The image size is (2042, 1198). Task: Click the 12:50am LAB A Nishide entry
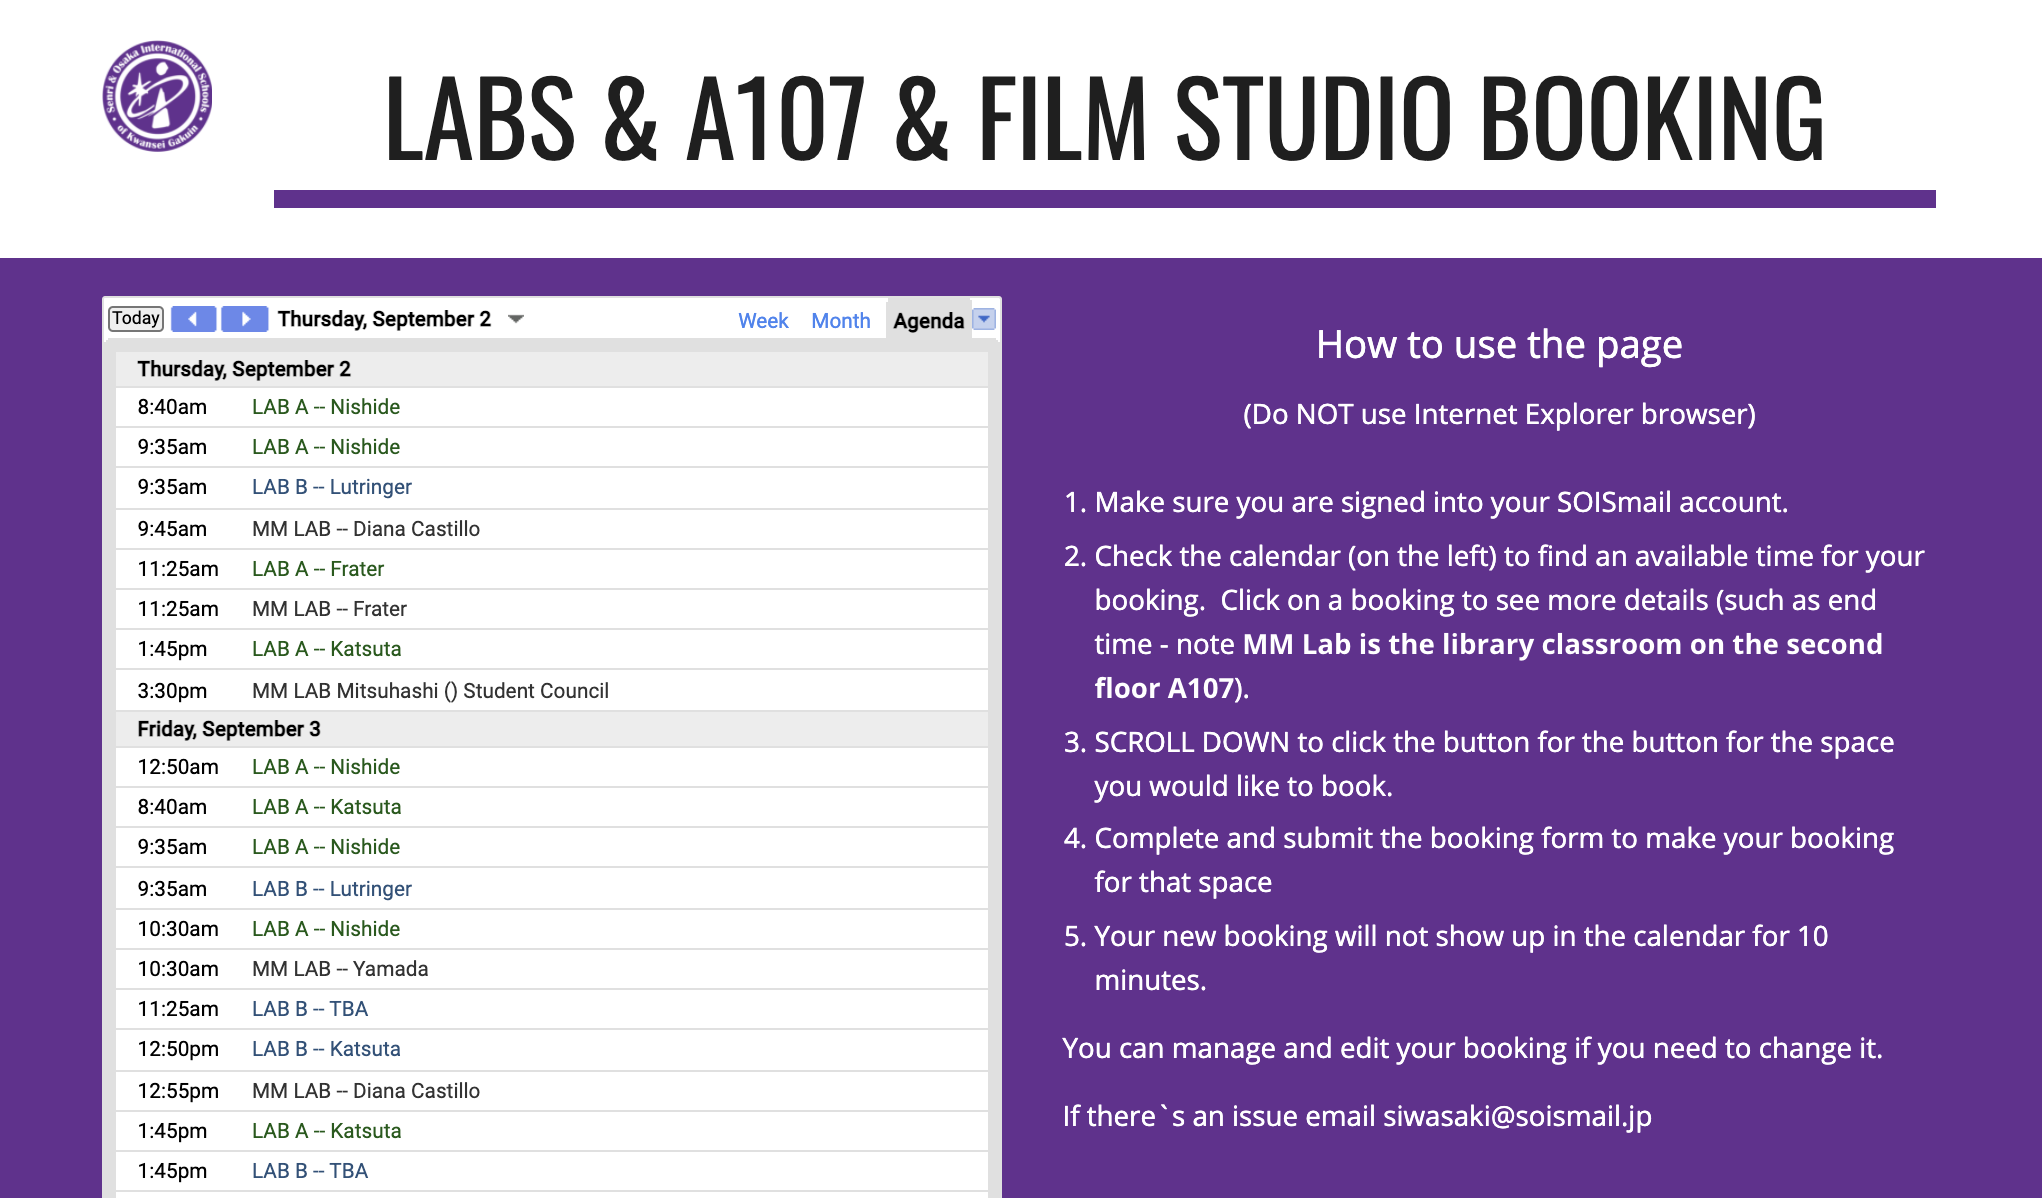tap(326, 767)
